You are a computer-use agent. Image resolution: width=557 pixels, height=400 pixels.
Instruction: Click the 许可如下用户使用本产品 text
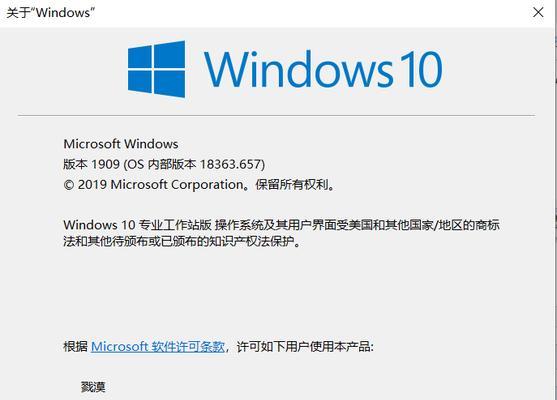point(305,346)
